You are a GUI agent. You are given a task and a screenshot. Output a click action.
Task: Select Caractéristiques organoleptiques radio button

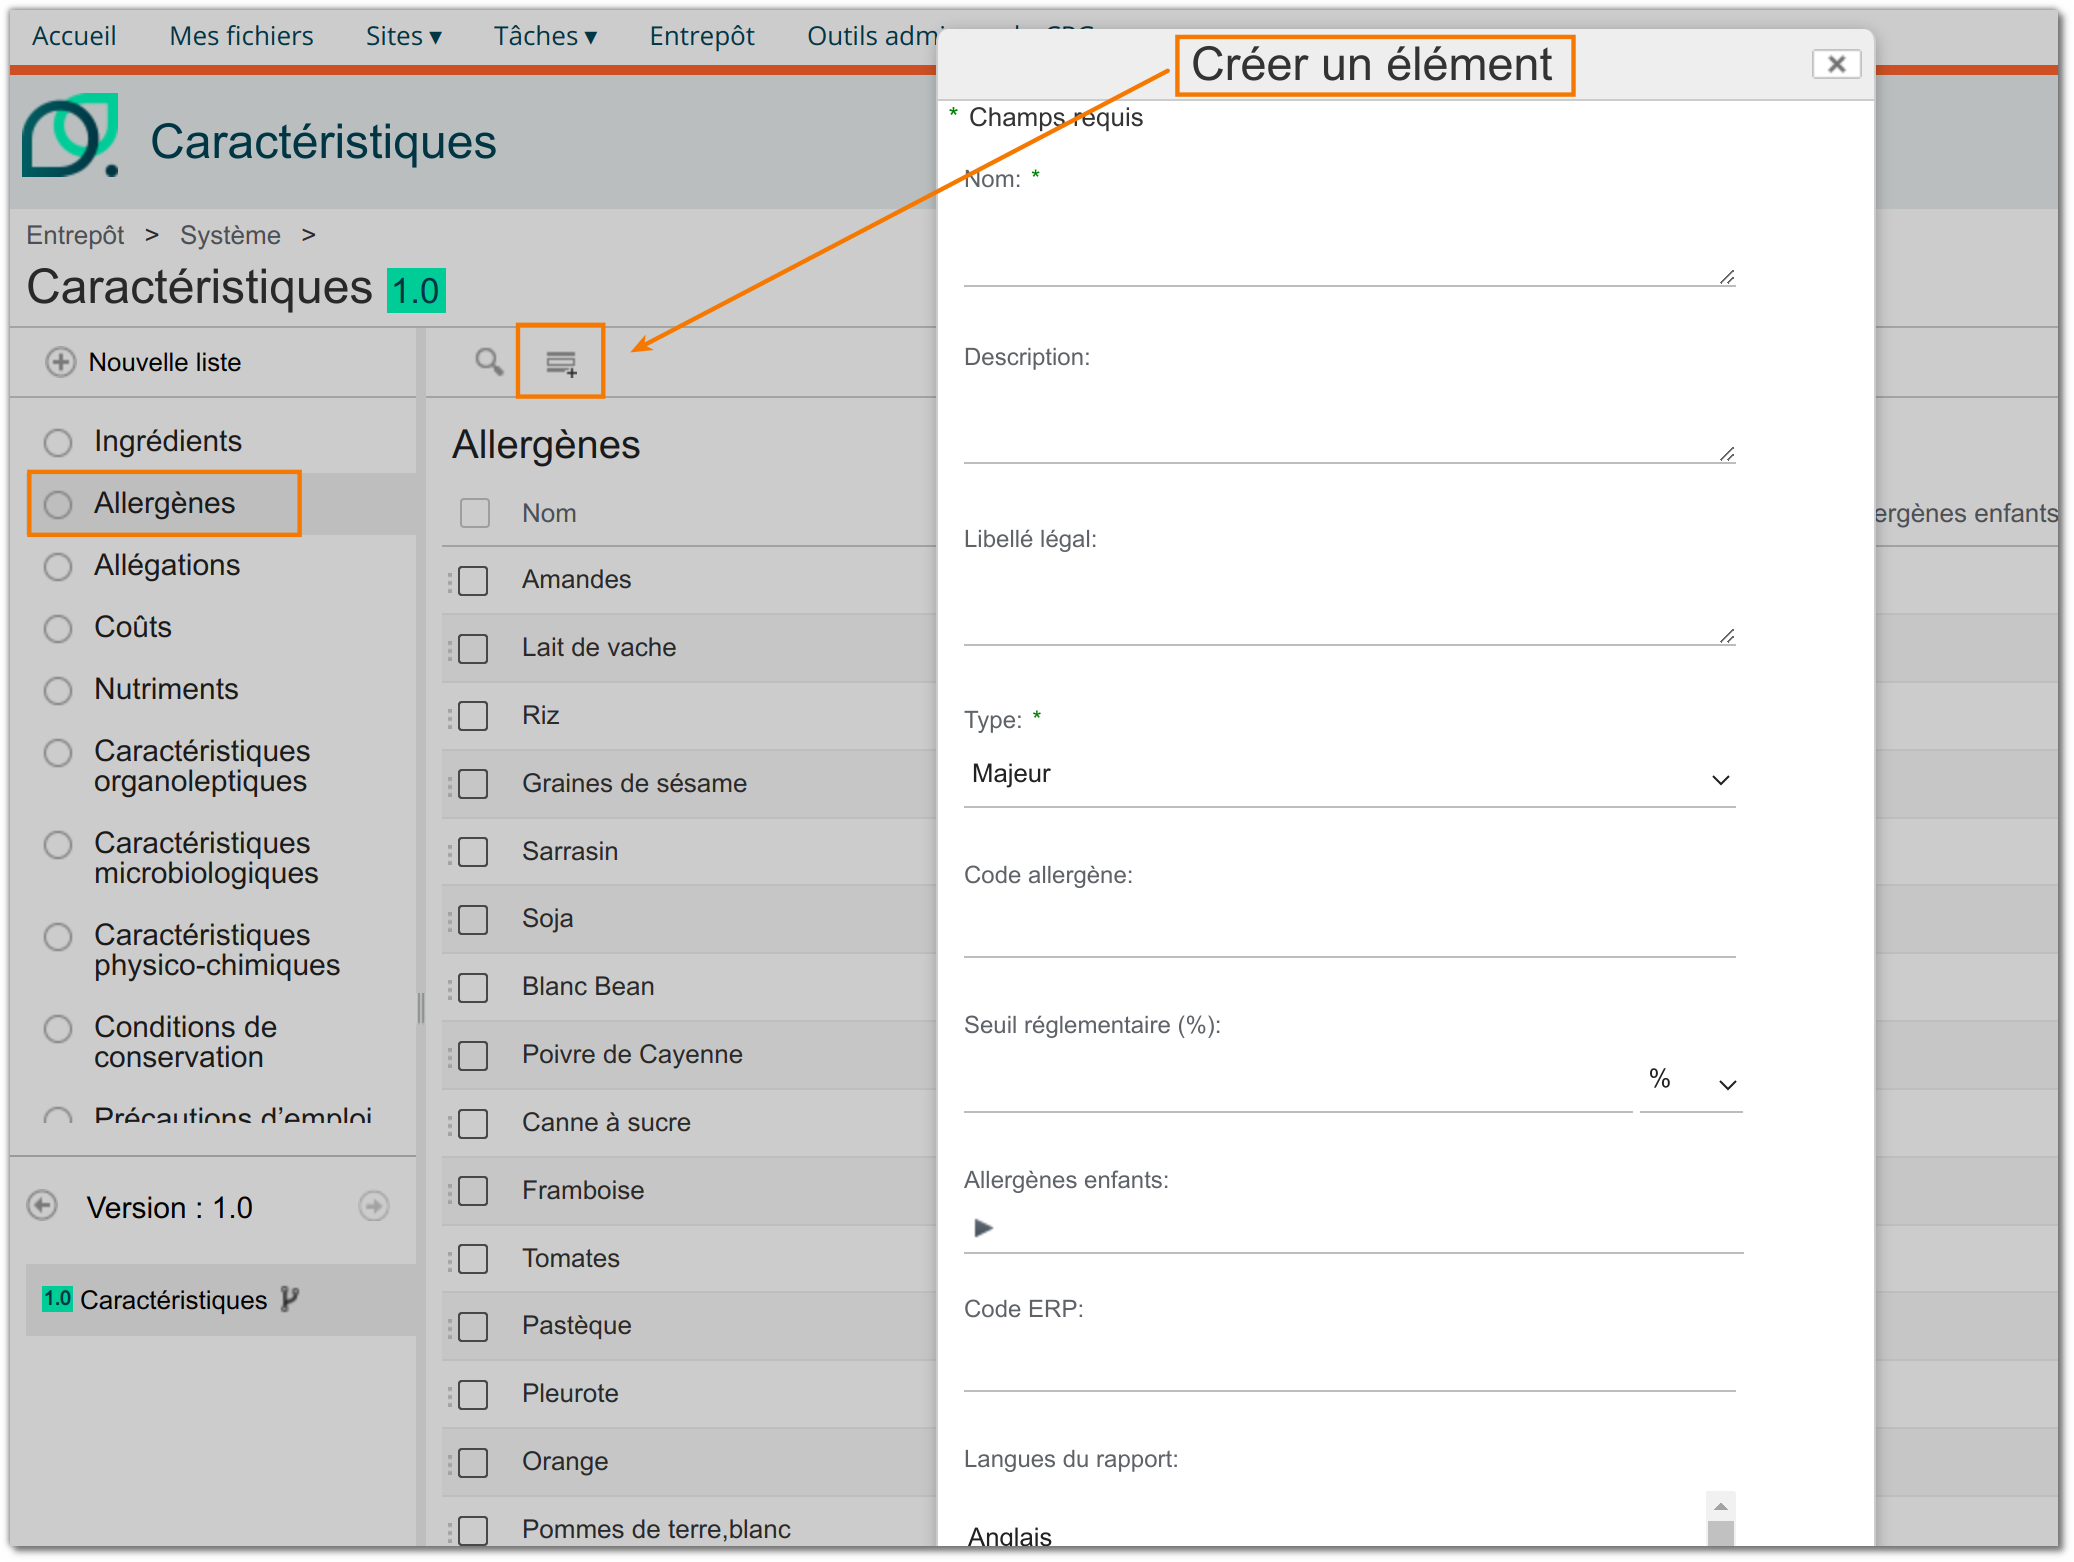click(x=58, y=752)
